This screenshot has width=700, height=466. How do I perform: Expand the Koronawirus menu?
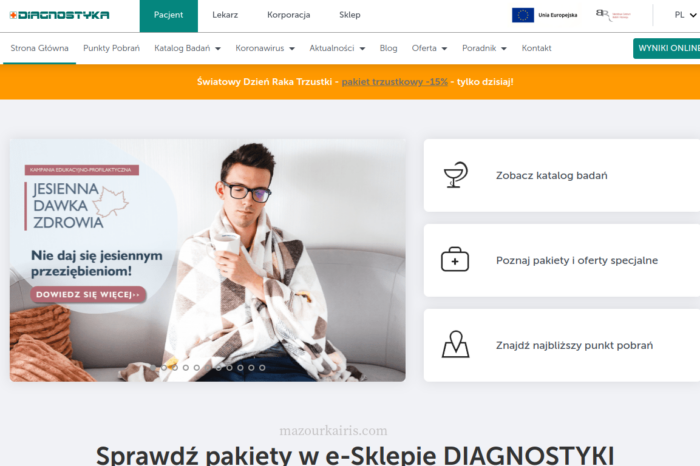265,48
